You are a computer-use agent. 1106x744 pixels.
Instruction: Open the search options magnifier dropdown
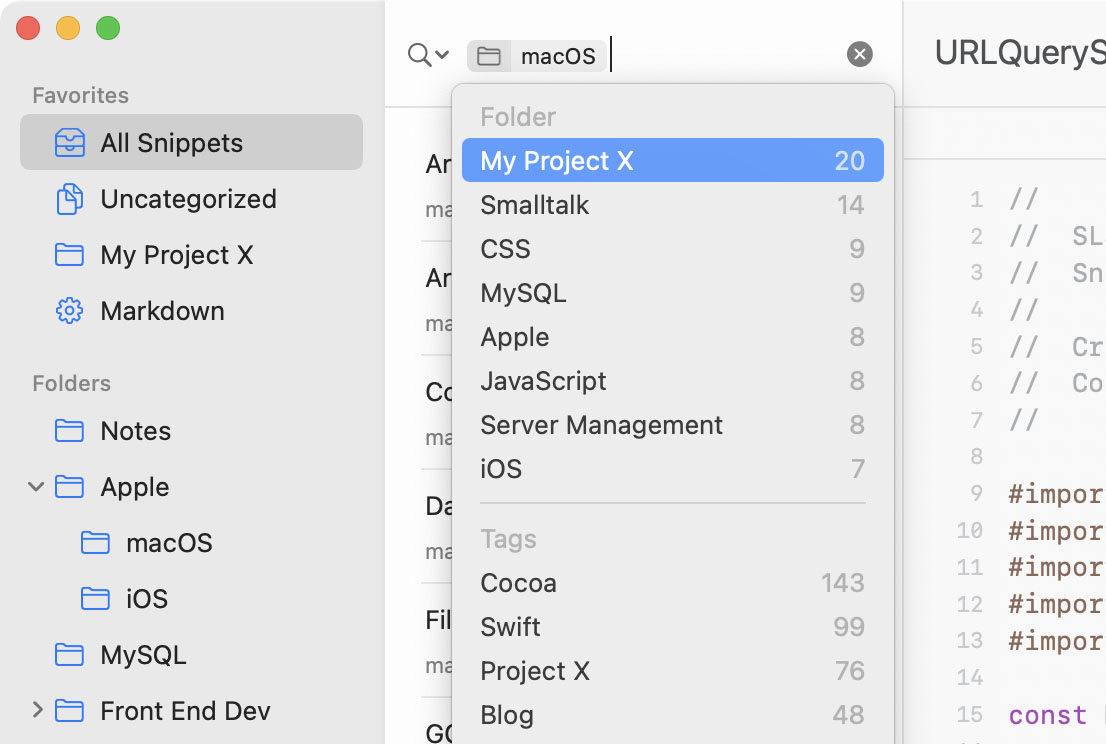tap(427, 54)
